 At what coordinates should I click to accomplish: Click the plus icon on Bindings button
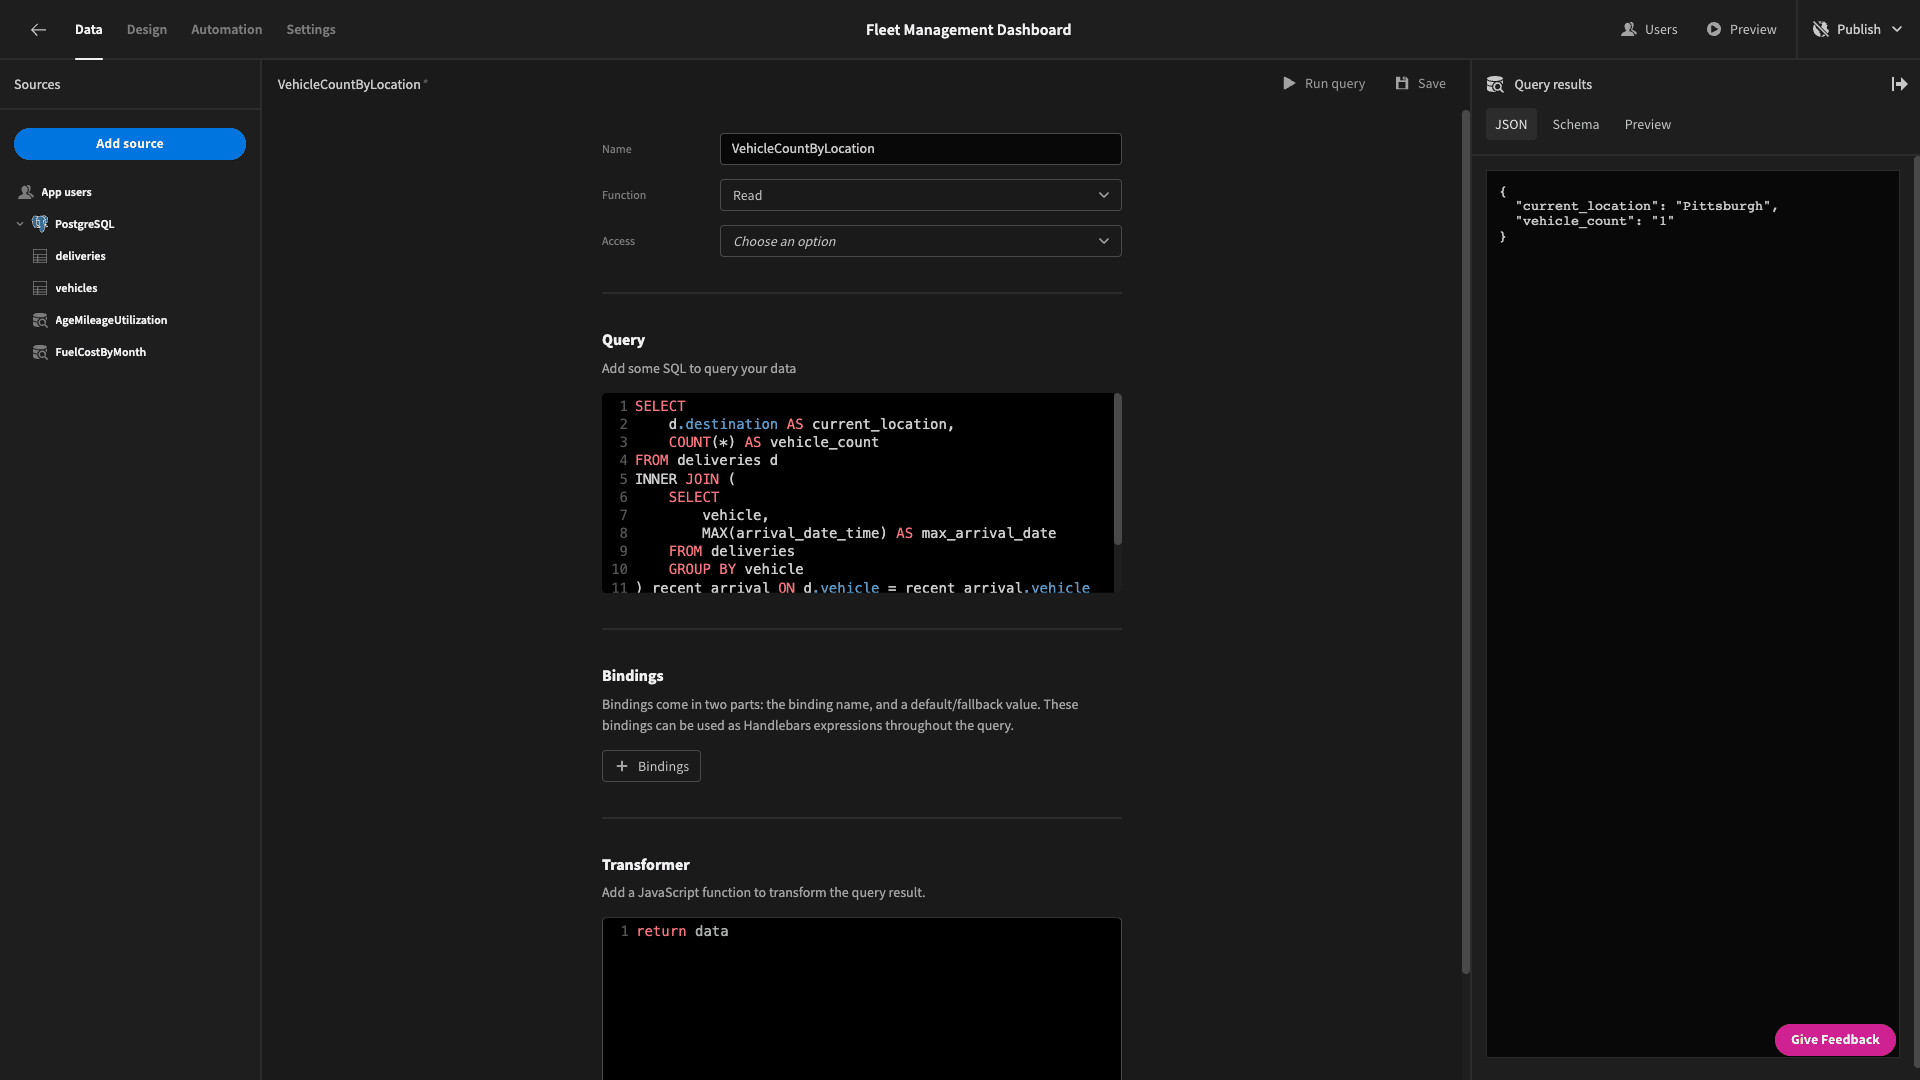[x=621, y=767]
